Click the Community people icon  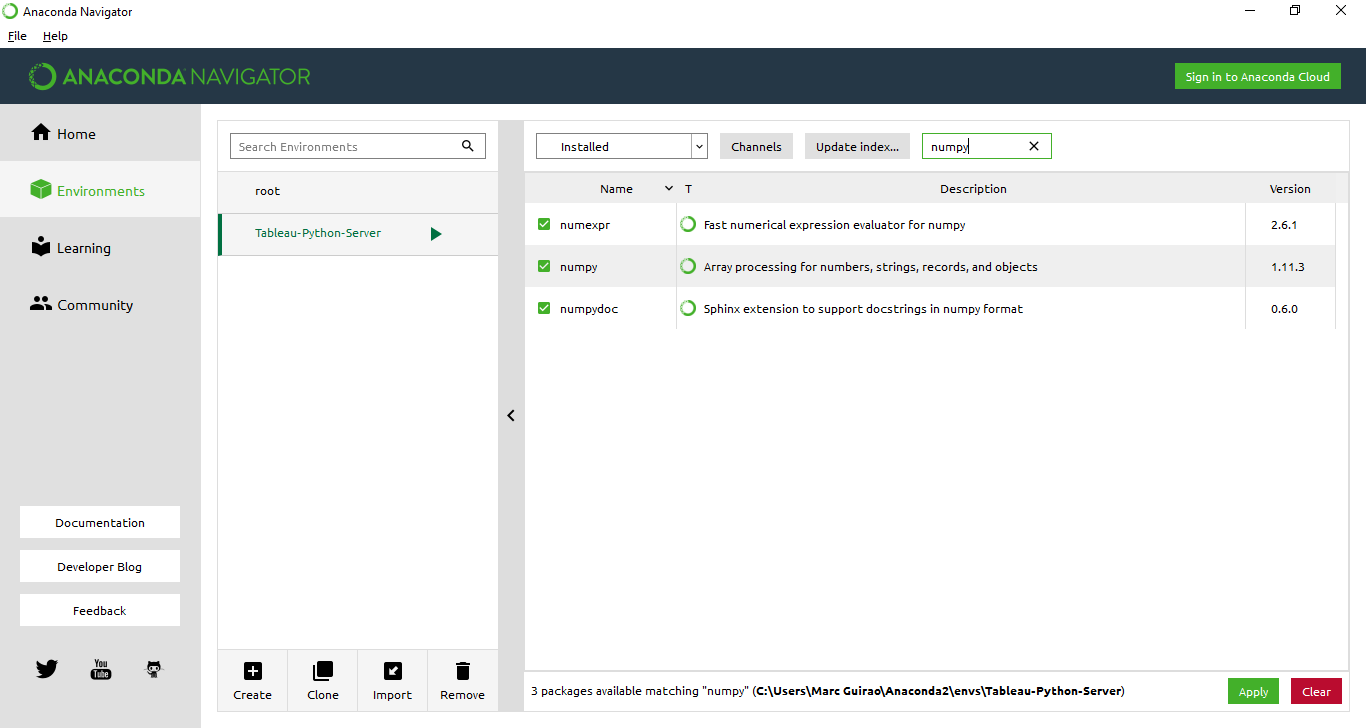coord(41,304)
